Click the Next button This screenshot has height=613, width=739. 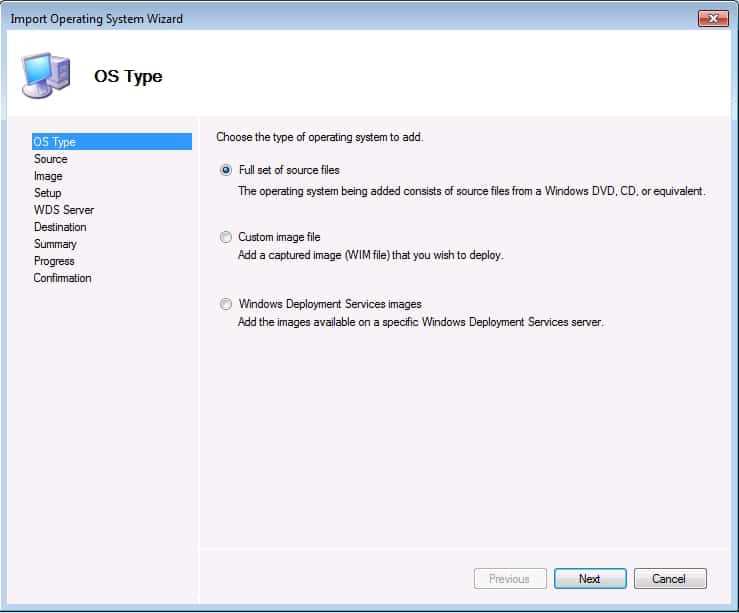coord(590,578)
